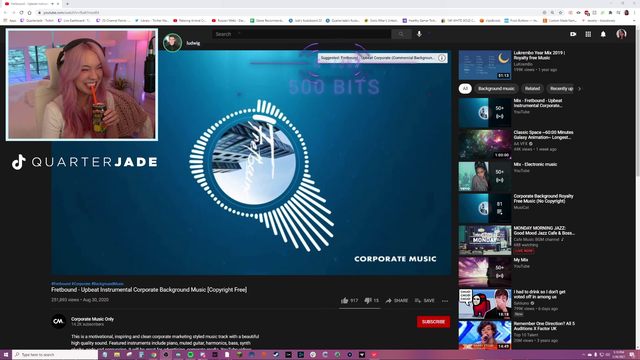This screenshot has height=360, width=640.
Task: Open Lukrembo Year Mix 2019 thumbnail
Action: [x=484, y=65]
